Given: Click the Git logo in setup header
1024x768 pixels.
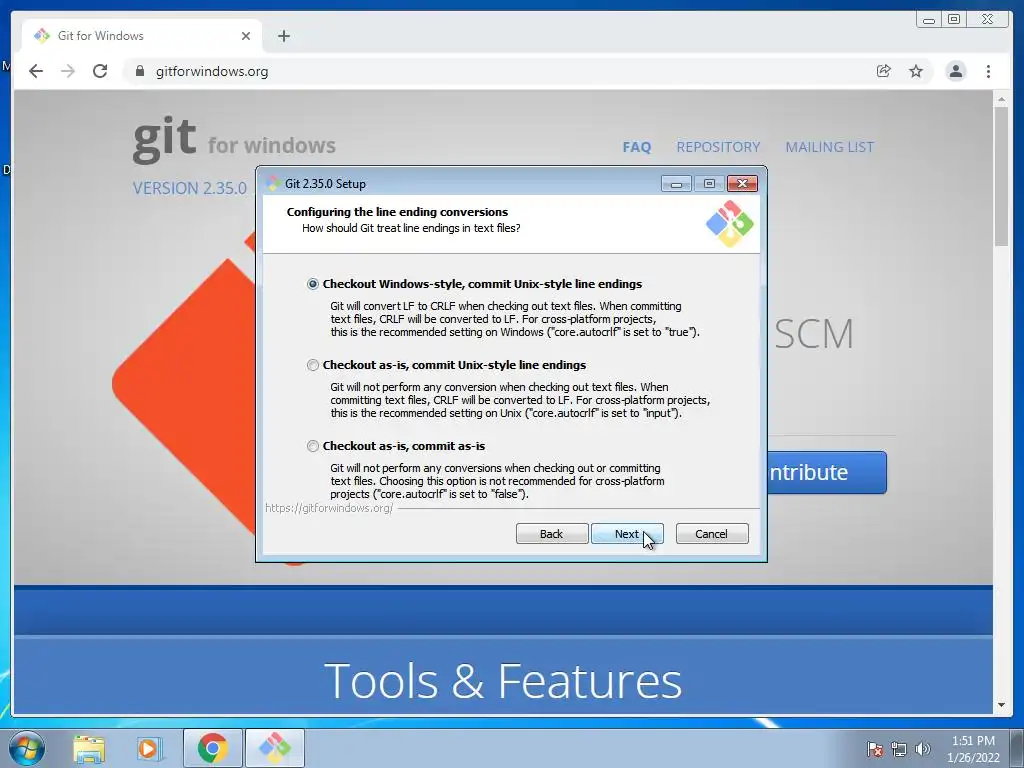Looking at the screenshot, I should (x=729, y=224).
